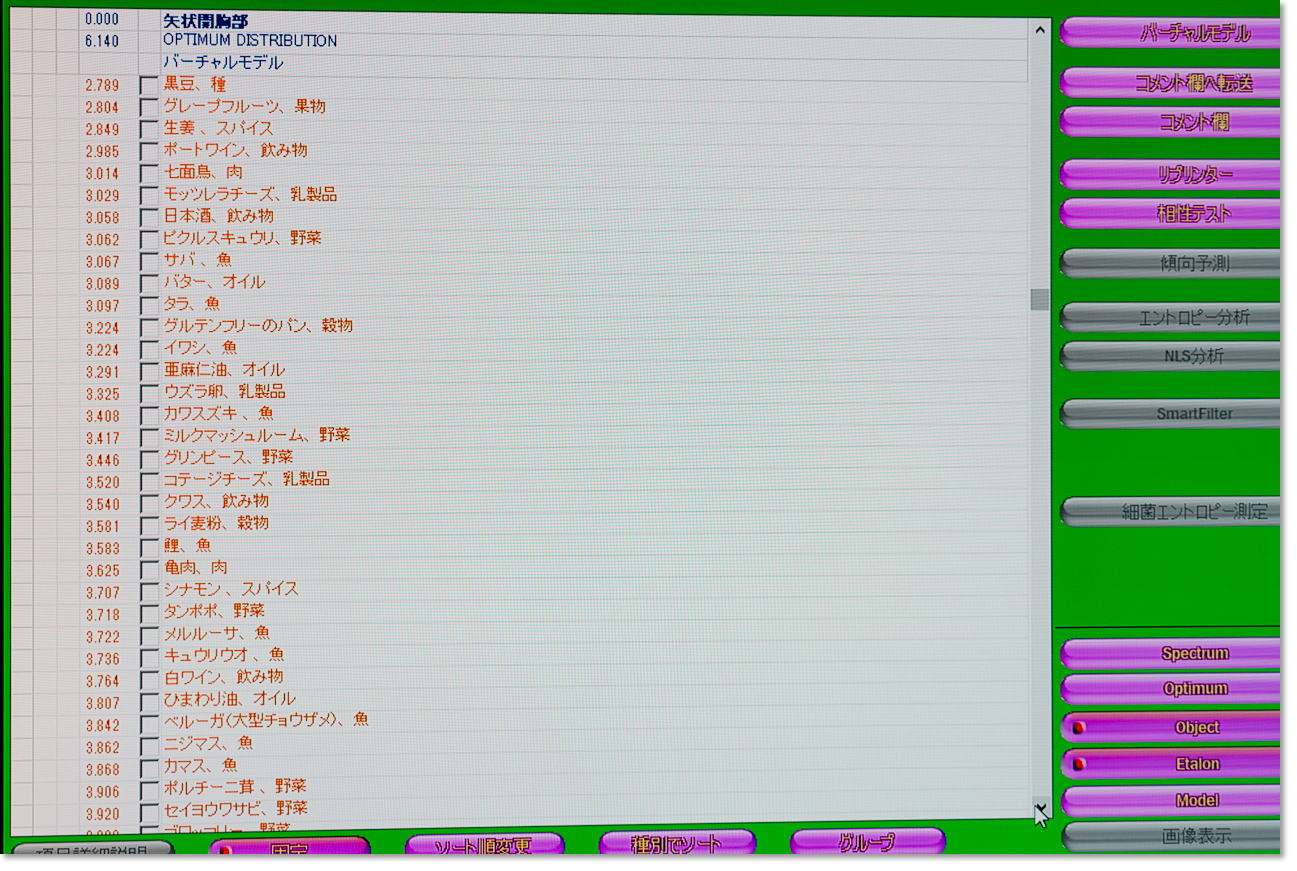Screen dimensions: 1297x871
Task: Select the カマス、魚 row
Action: 200,765
